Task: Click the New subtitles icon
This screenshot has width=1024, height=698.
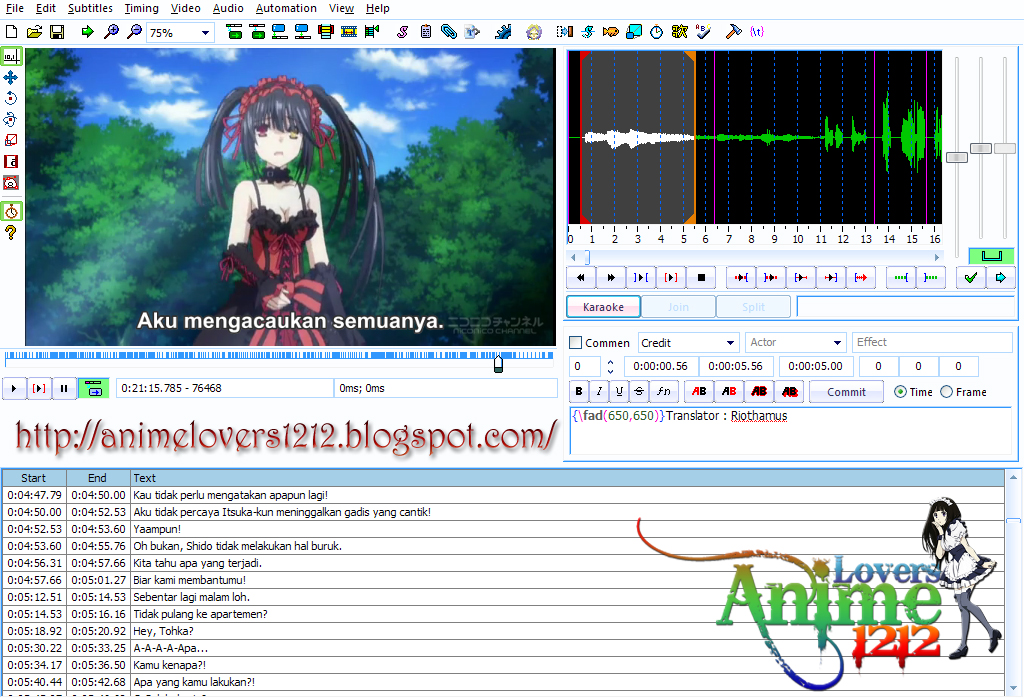Action: coord(11,31)
